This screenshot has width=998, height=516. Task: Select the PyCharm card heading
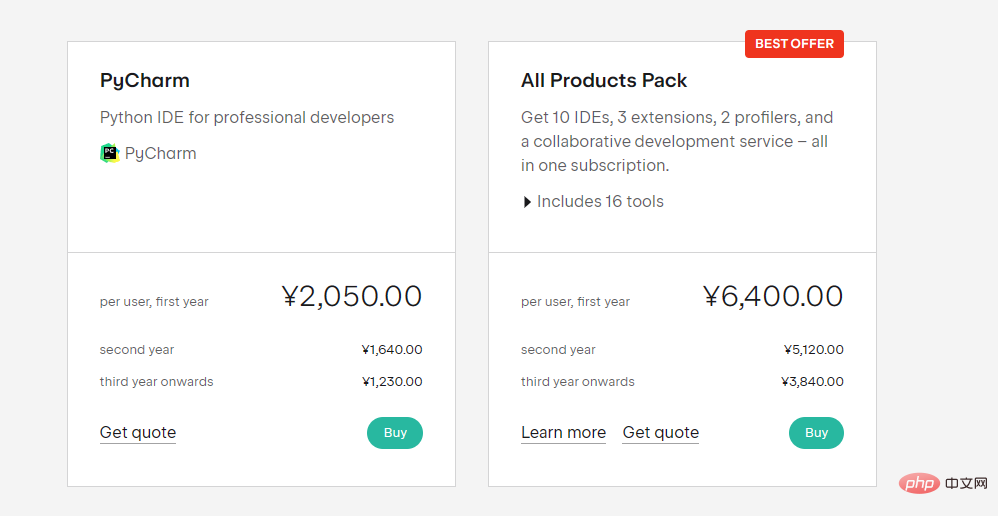(144, 80)
